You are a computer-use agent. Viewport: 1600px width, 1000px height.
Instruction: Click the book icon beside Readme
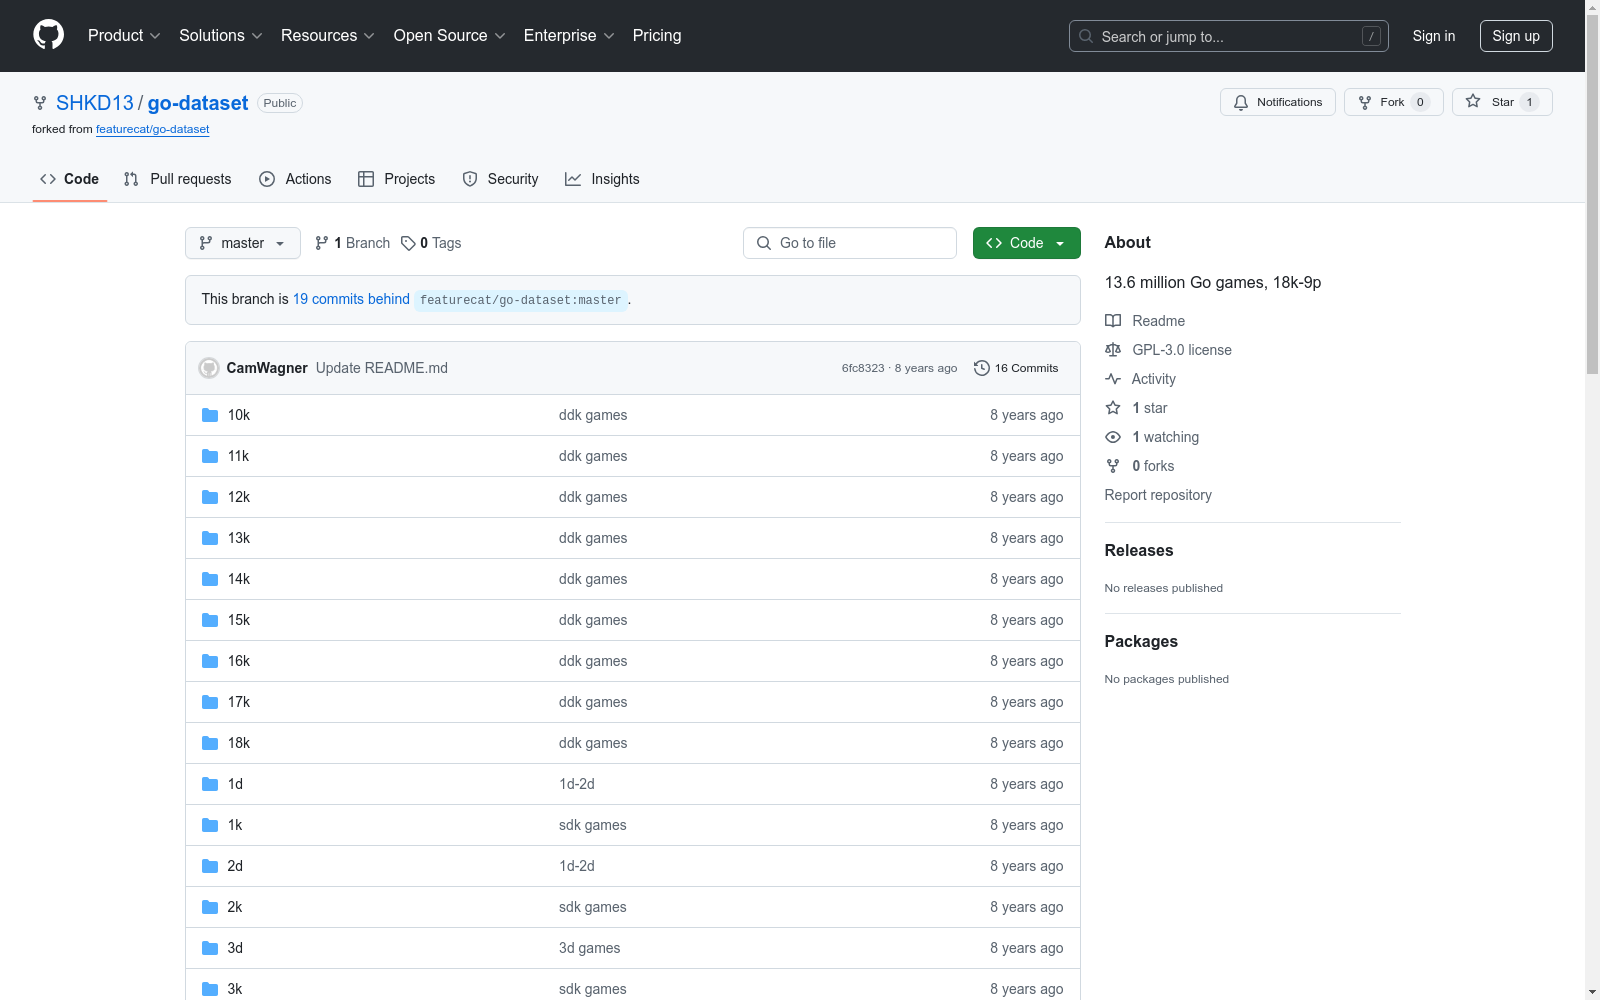pos(1113,321)
